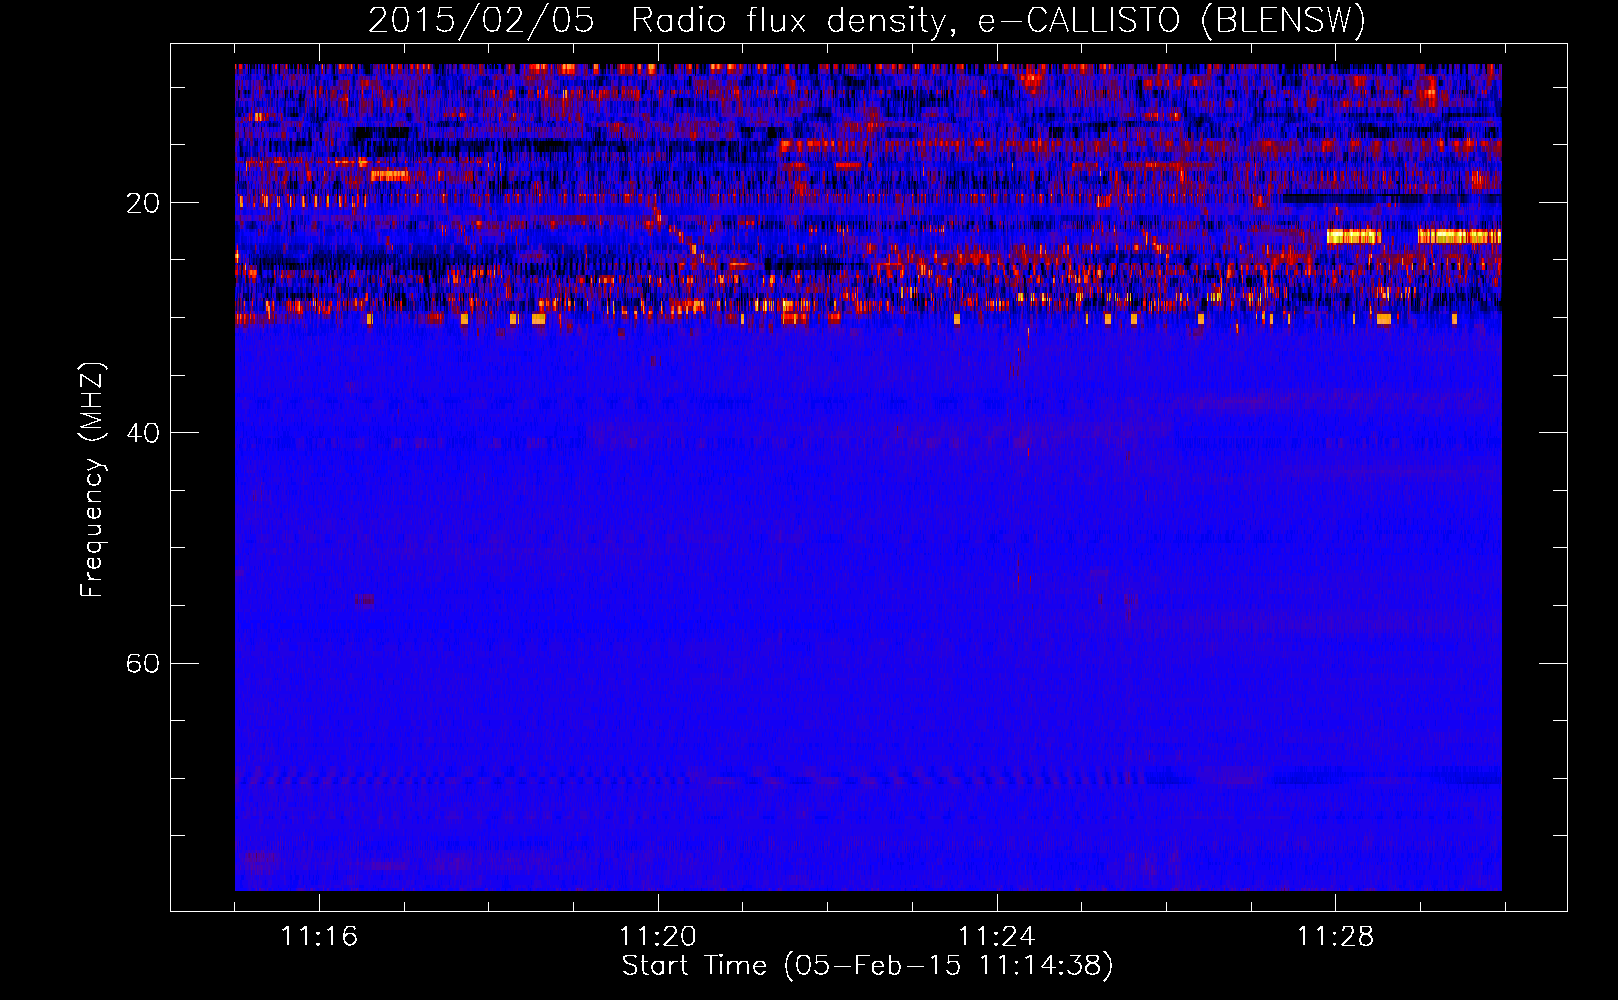The image size is (1618, 1000).
Task: Click the 40 MHz frequency tick label
Action: [x=143, y=433]
